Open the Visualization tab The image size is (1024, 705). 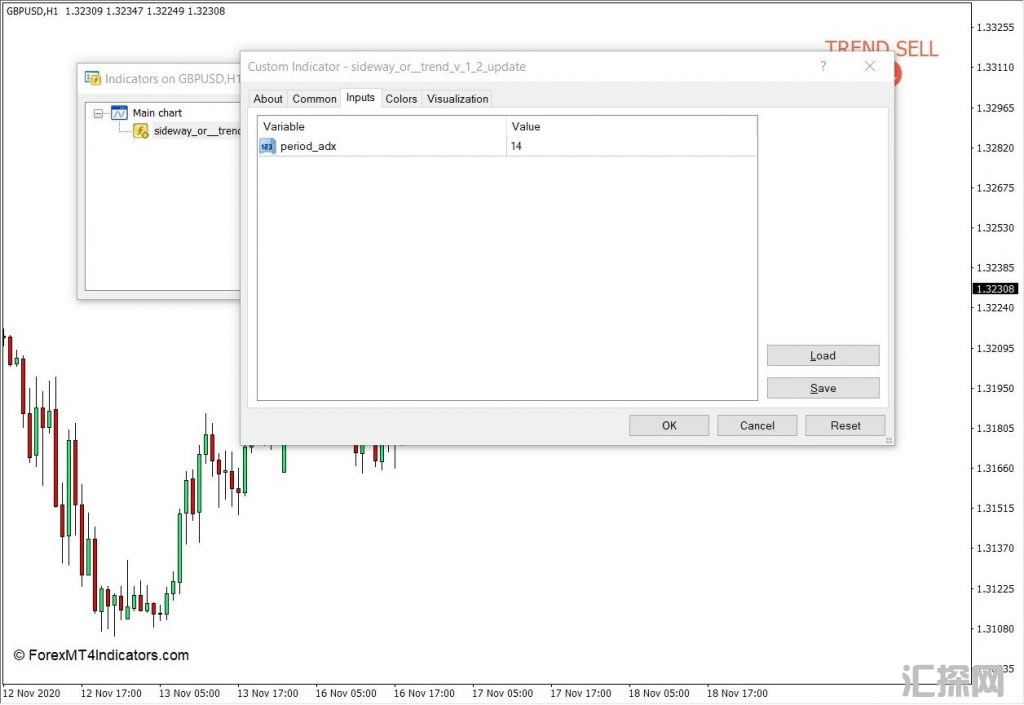click(x=457, y=99)
